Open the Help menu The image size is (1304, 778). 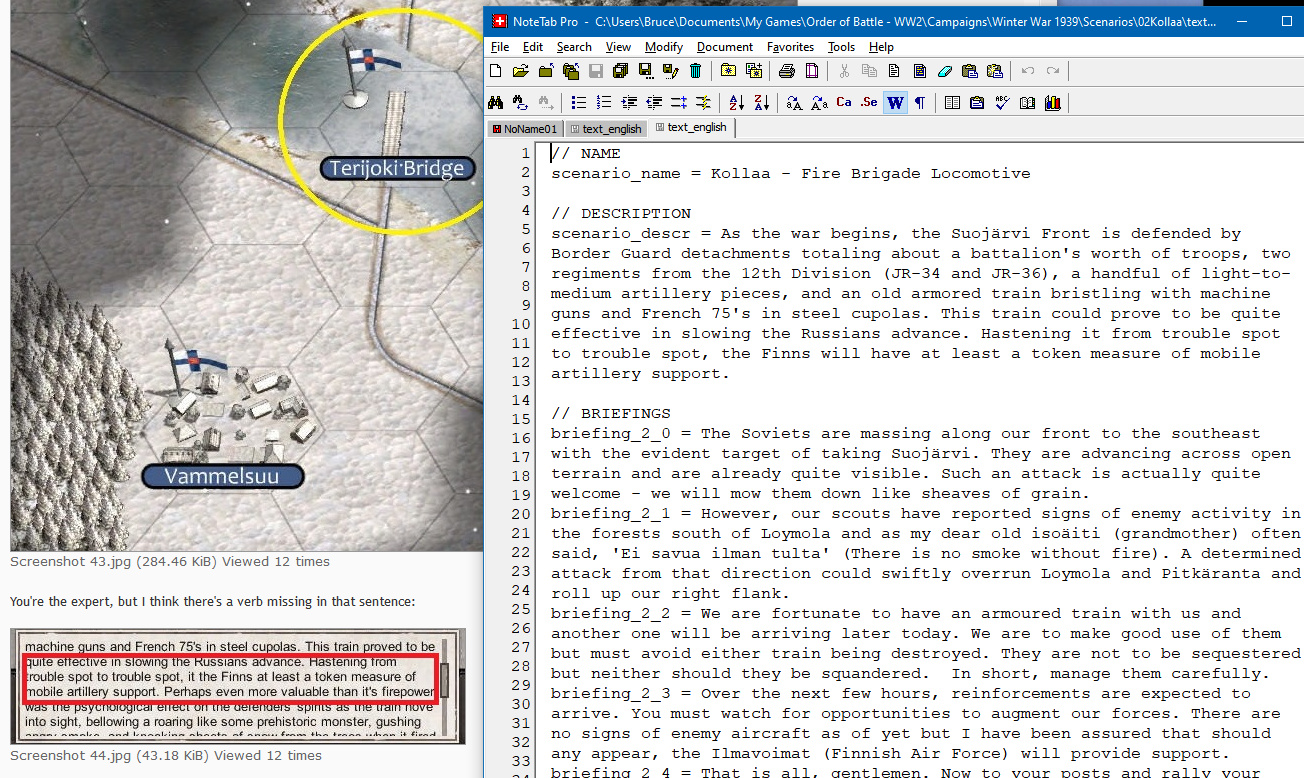[x=881, y=47]
